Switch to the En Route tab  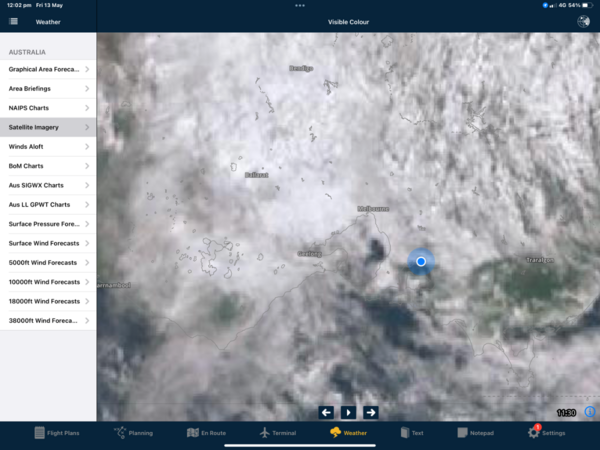[207, 433]
